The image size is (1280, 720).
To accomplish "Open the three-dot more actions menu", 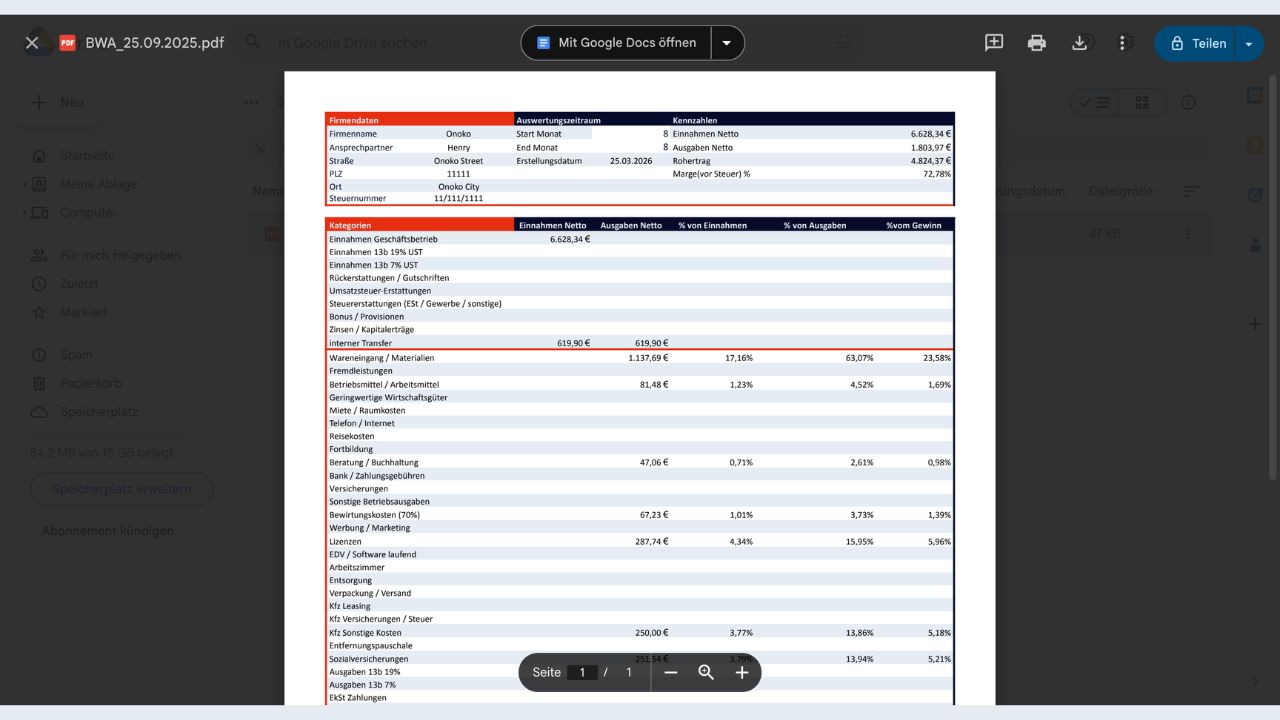I will (1122, 43).
